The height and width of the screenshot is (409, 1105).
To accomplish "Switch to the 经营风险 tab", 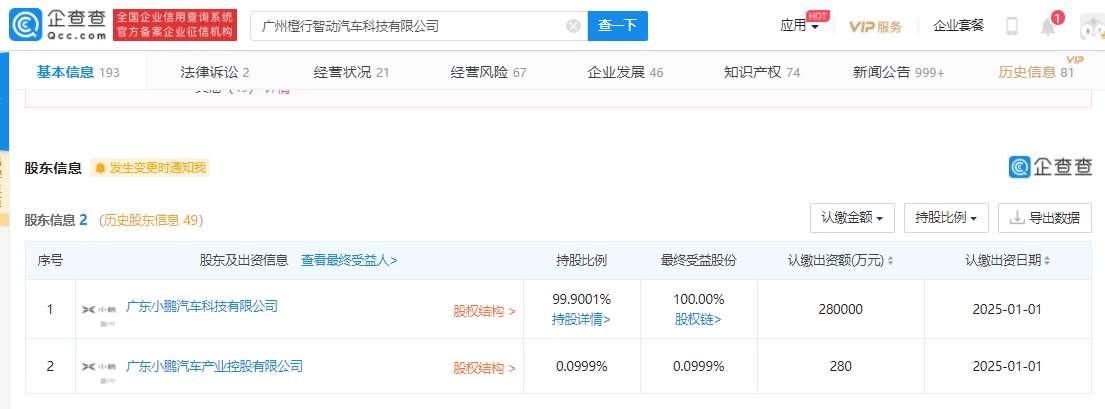I will 488,72.
